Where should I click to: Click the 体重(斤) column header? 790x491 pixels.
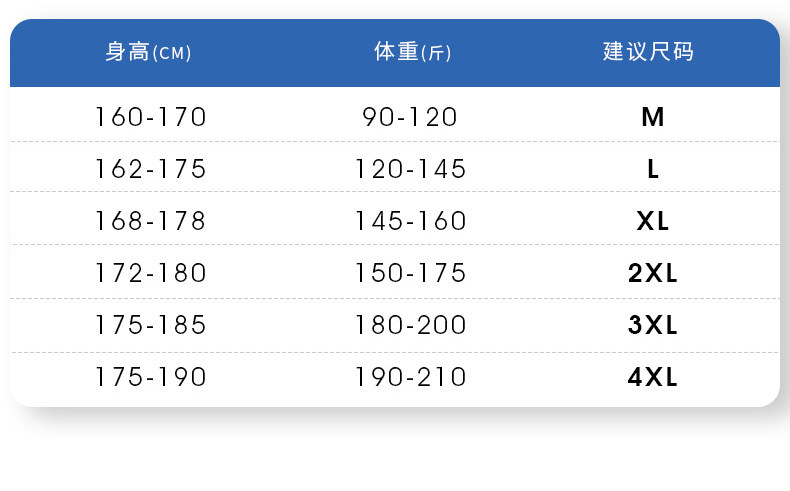412,53
